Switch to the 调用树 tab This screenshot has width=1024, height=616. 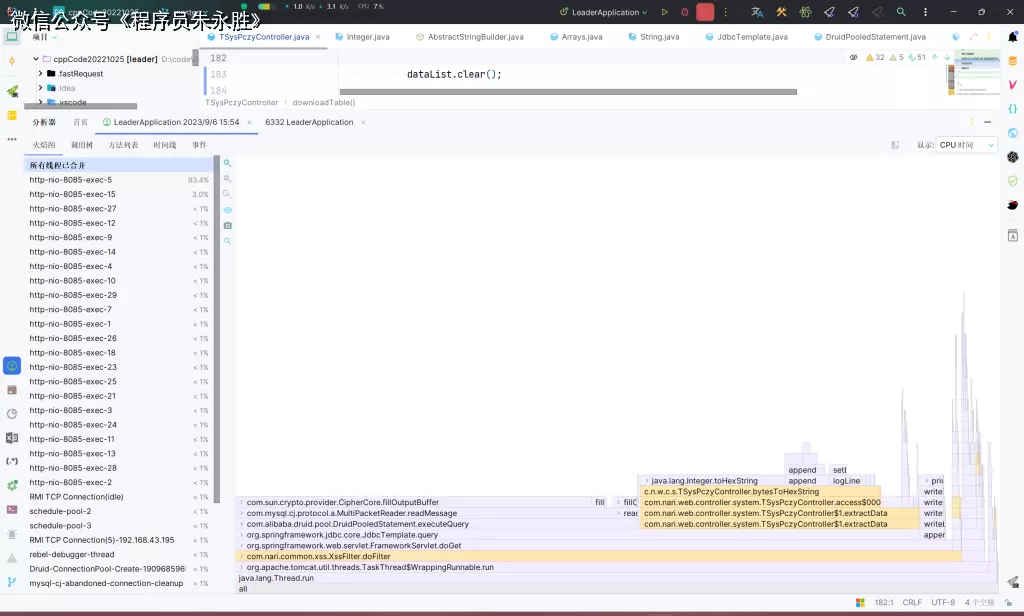tap(82, 145)
